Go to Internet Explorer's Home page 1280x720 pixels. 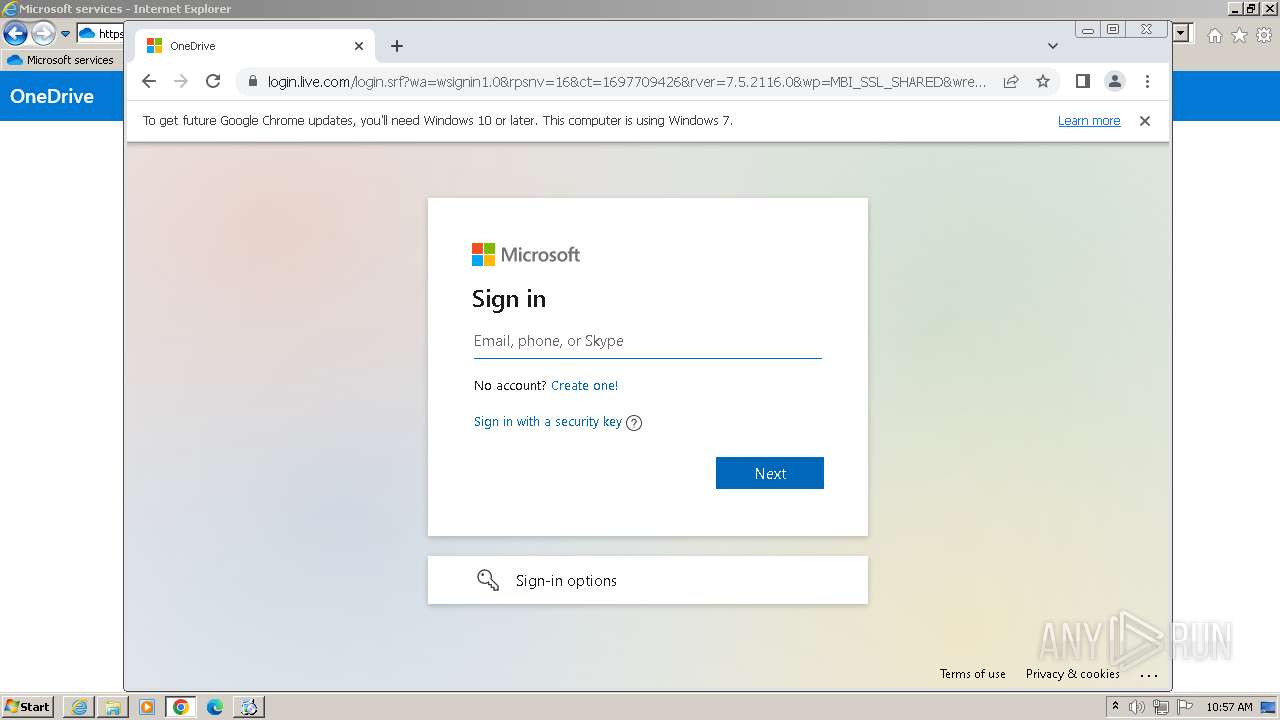[x=1214, y=35]
